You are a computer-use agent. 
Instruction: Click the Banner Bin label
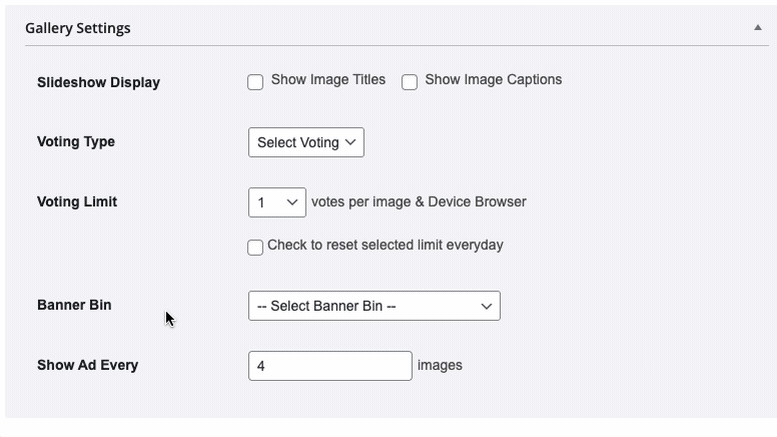(x=74, y=305)
